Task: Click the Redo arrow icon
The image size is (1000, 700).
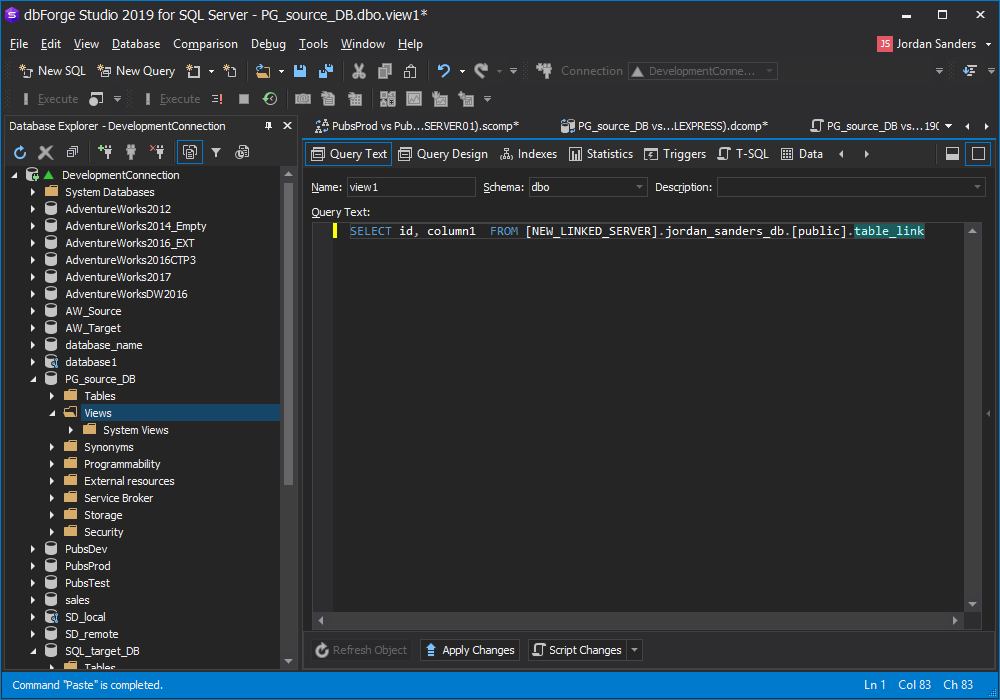Action: click(x=482, y=71)
